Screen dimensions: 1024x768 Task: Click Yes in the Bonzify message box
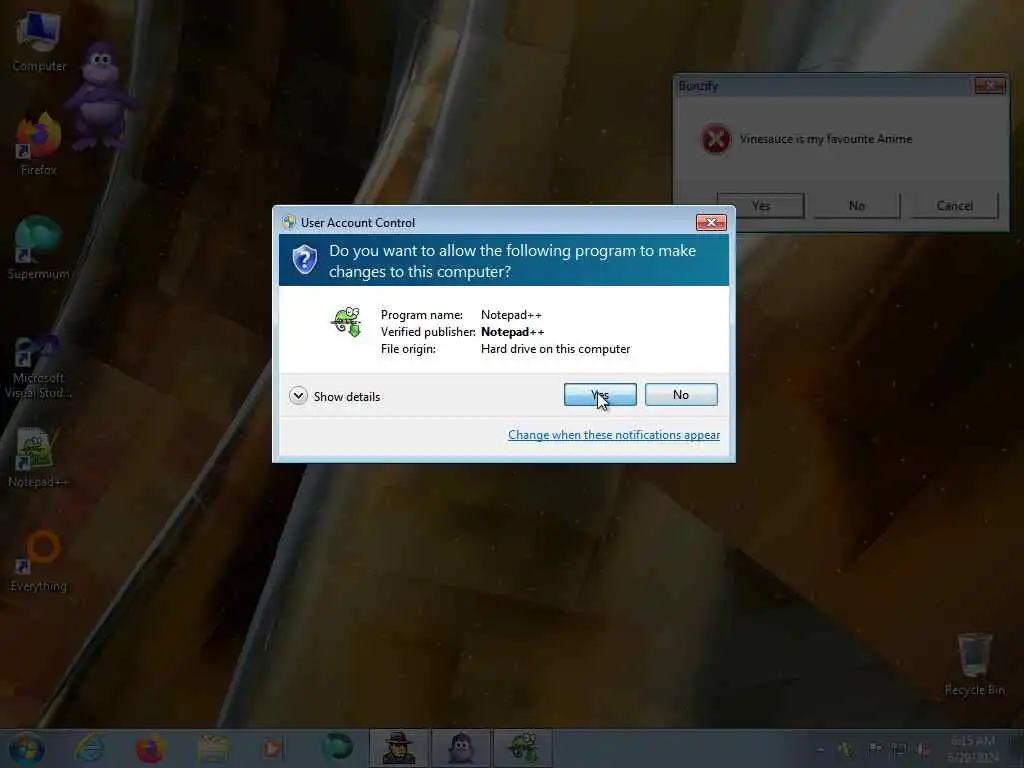coord(761,206)
